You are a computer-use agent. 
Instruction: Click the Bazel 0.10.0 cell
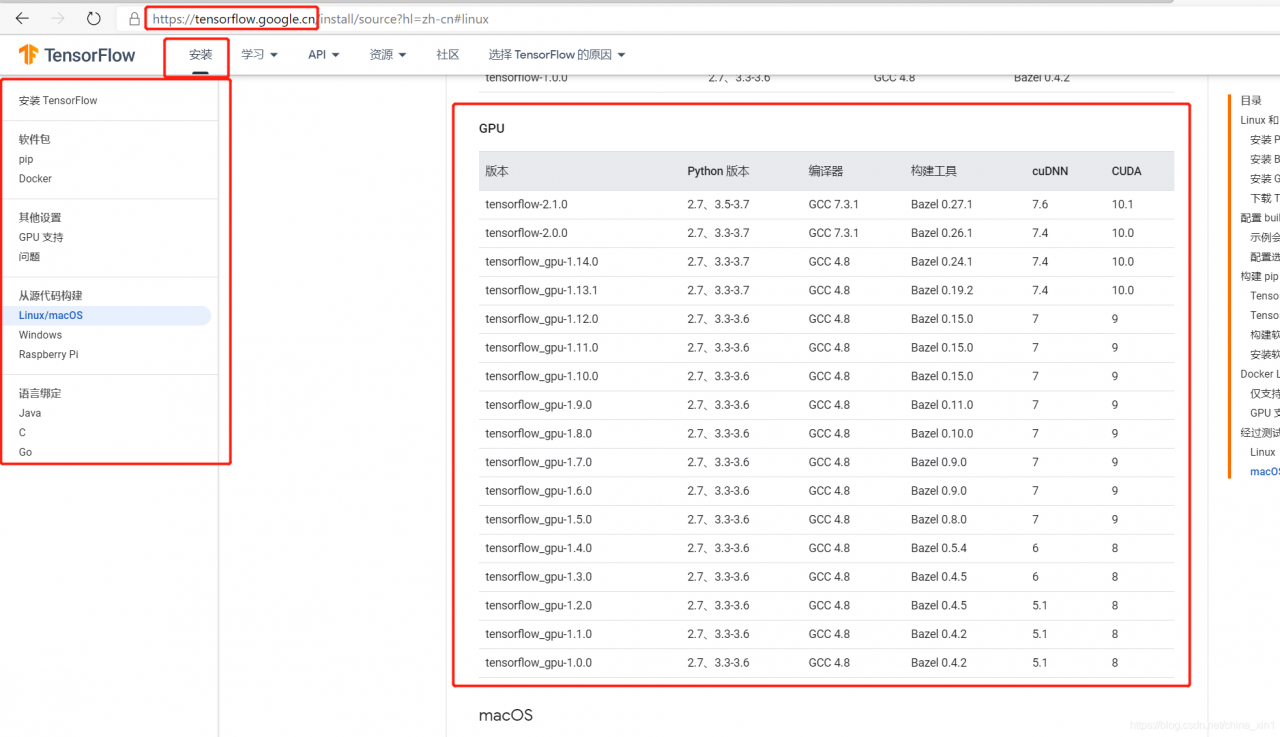[x=942, y=434]
